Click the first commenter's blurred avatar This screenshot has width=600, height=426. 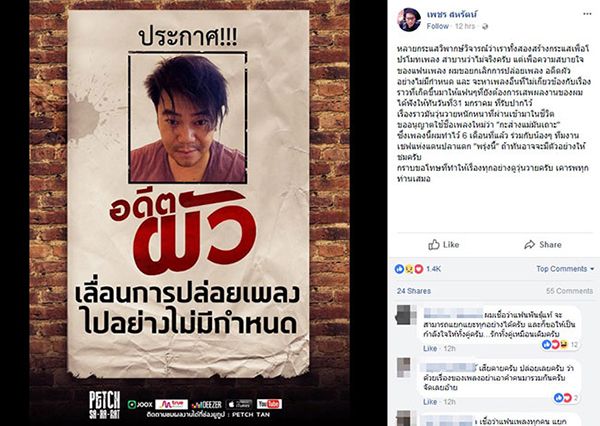[406, 315]
